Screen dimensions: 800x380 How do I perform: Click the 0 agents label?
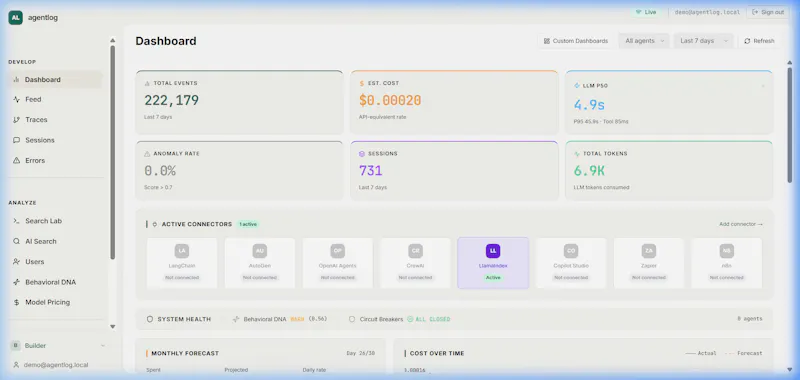(749, 319)
